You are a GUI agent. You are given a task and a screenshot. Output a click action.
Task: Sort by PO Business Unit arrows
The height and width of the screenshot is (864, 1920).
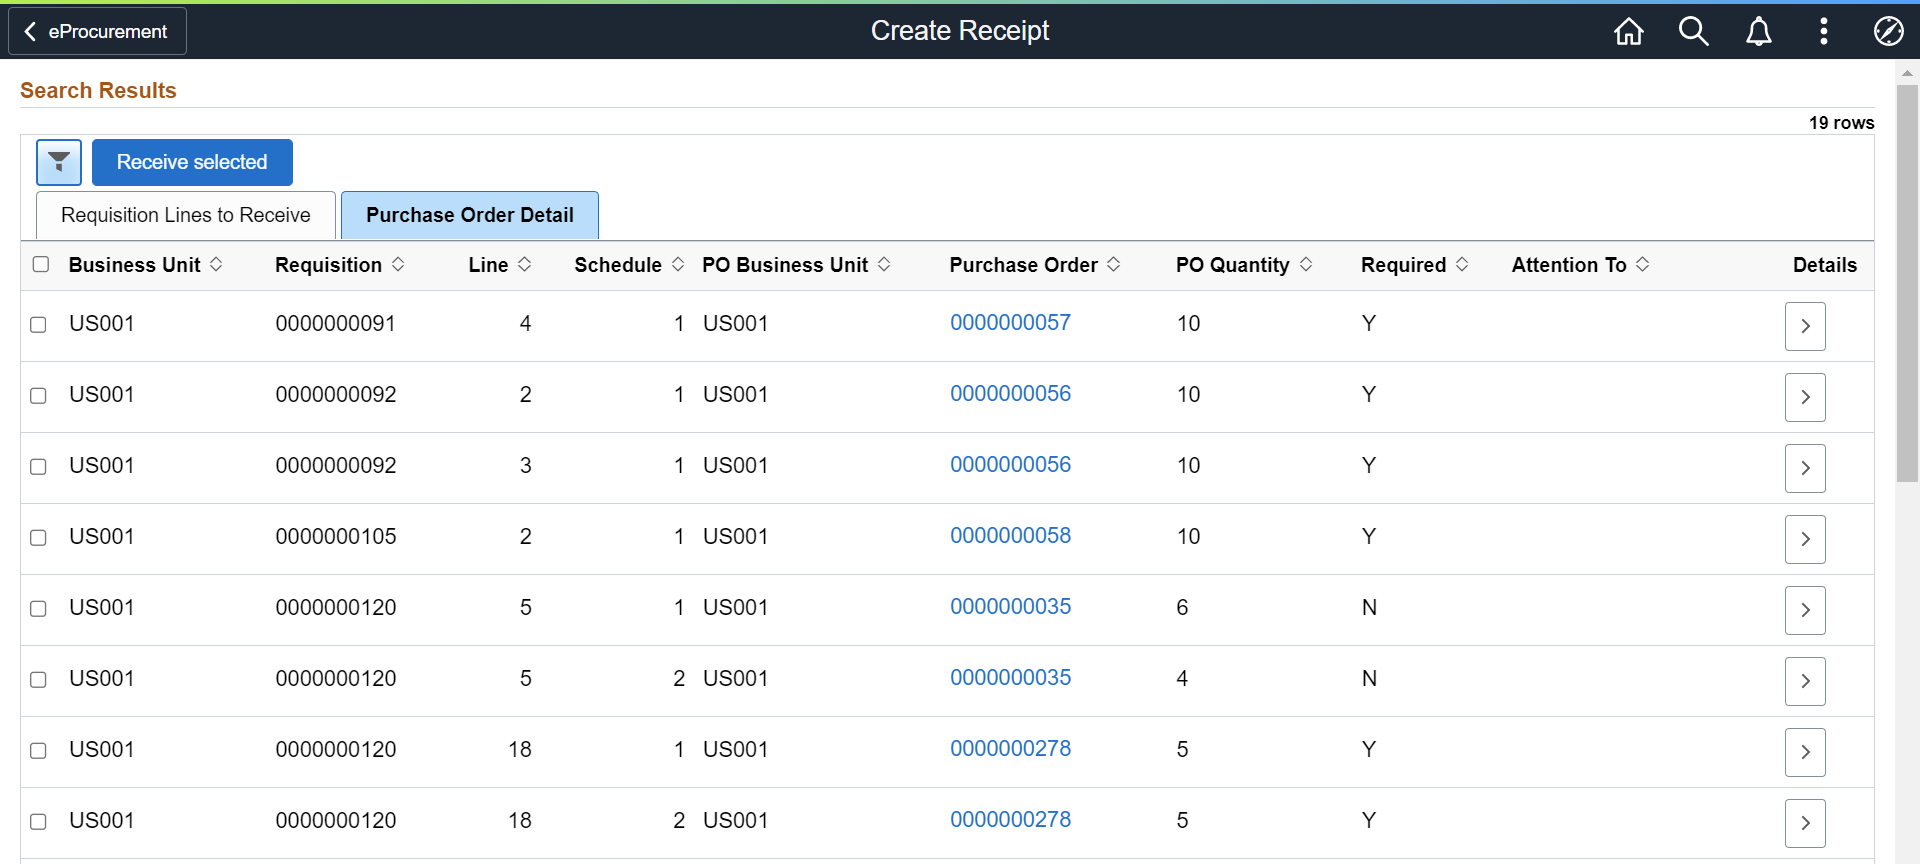(x=884, y=264)
